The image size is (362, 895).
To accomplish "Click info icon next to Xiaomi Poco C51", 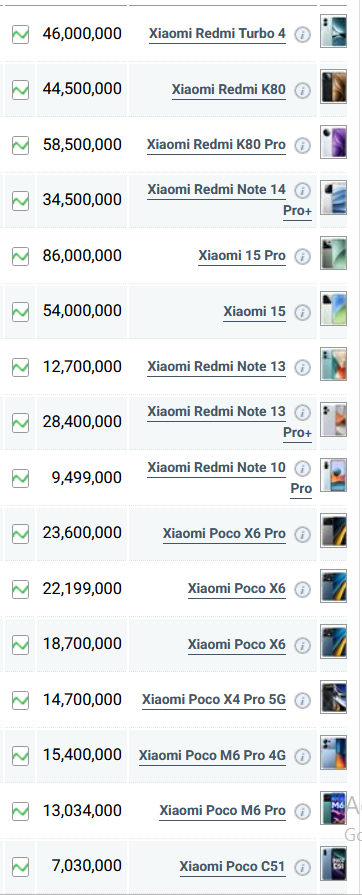I will tap(303, 868).
